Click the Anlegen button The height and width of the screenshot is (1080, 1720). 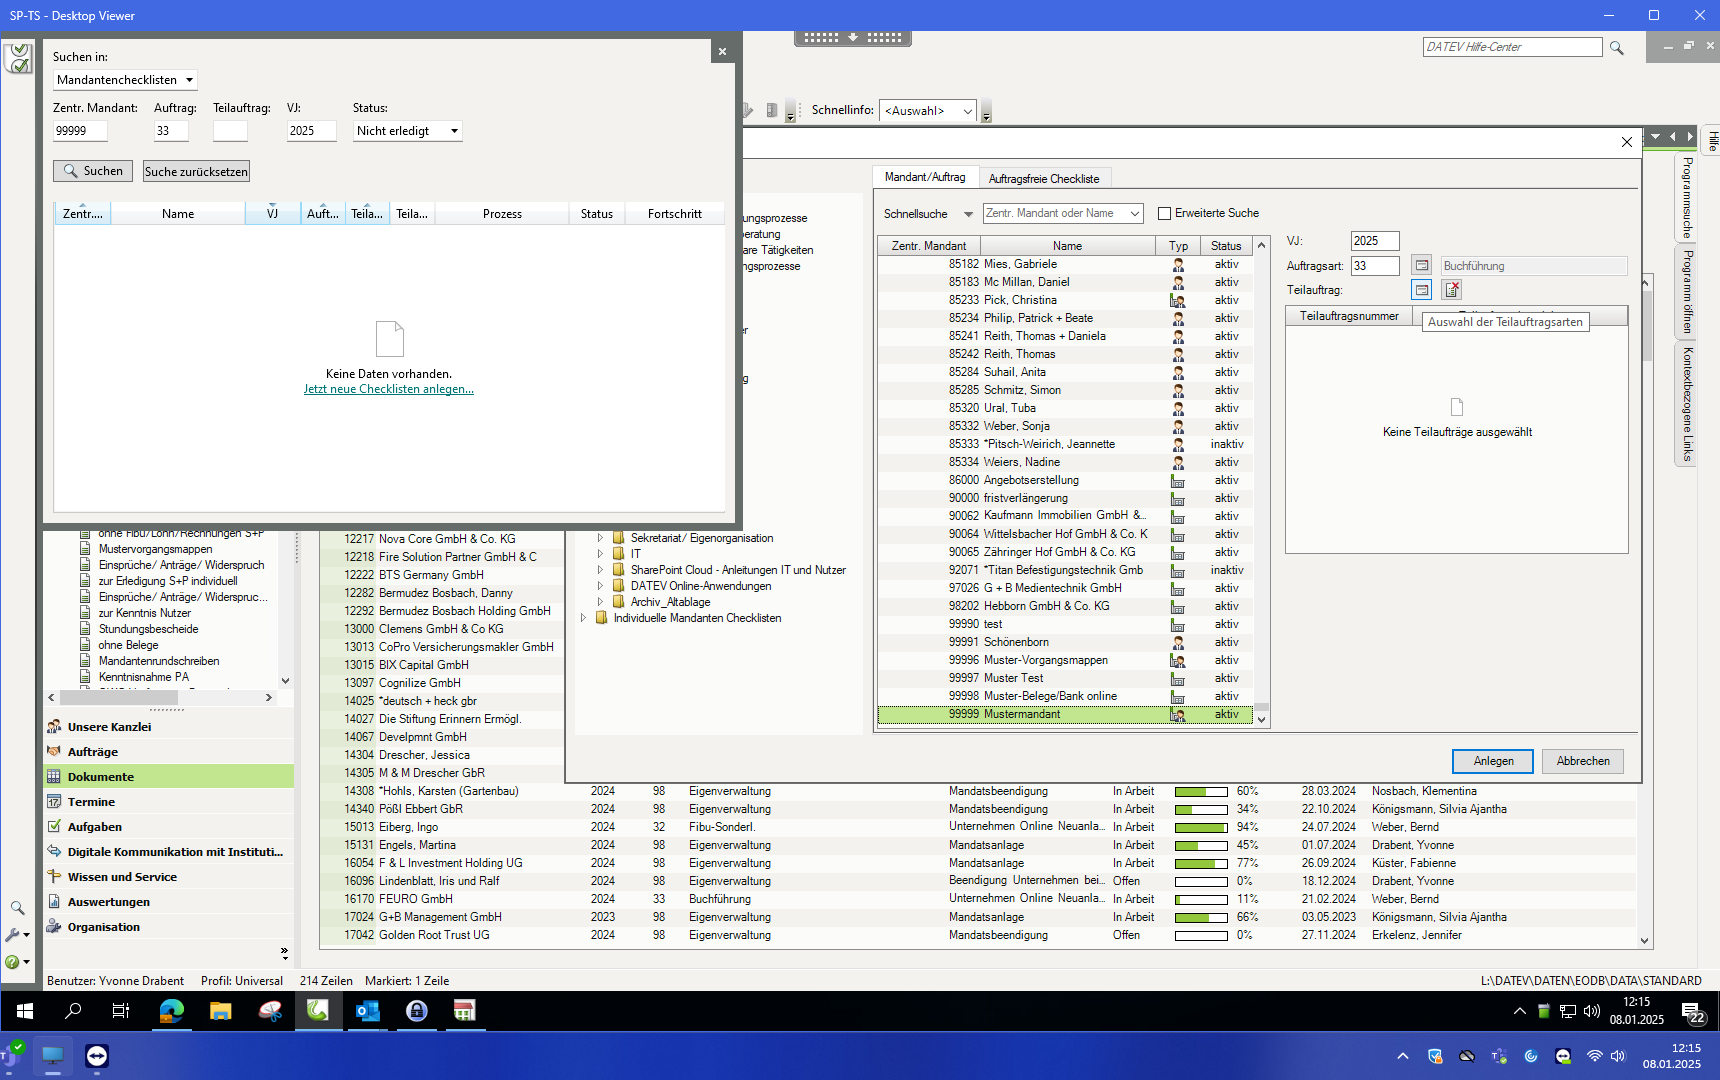(x=1492, y=761)
